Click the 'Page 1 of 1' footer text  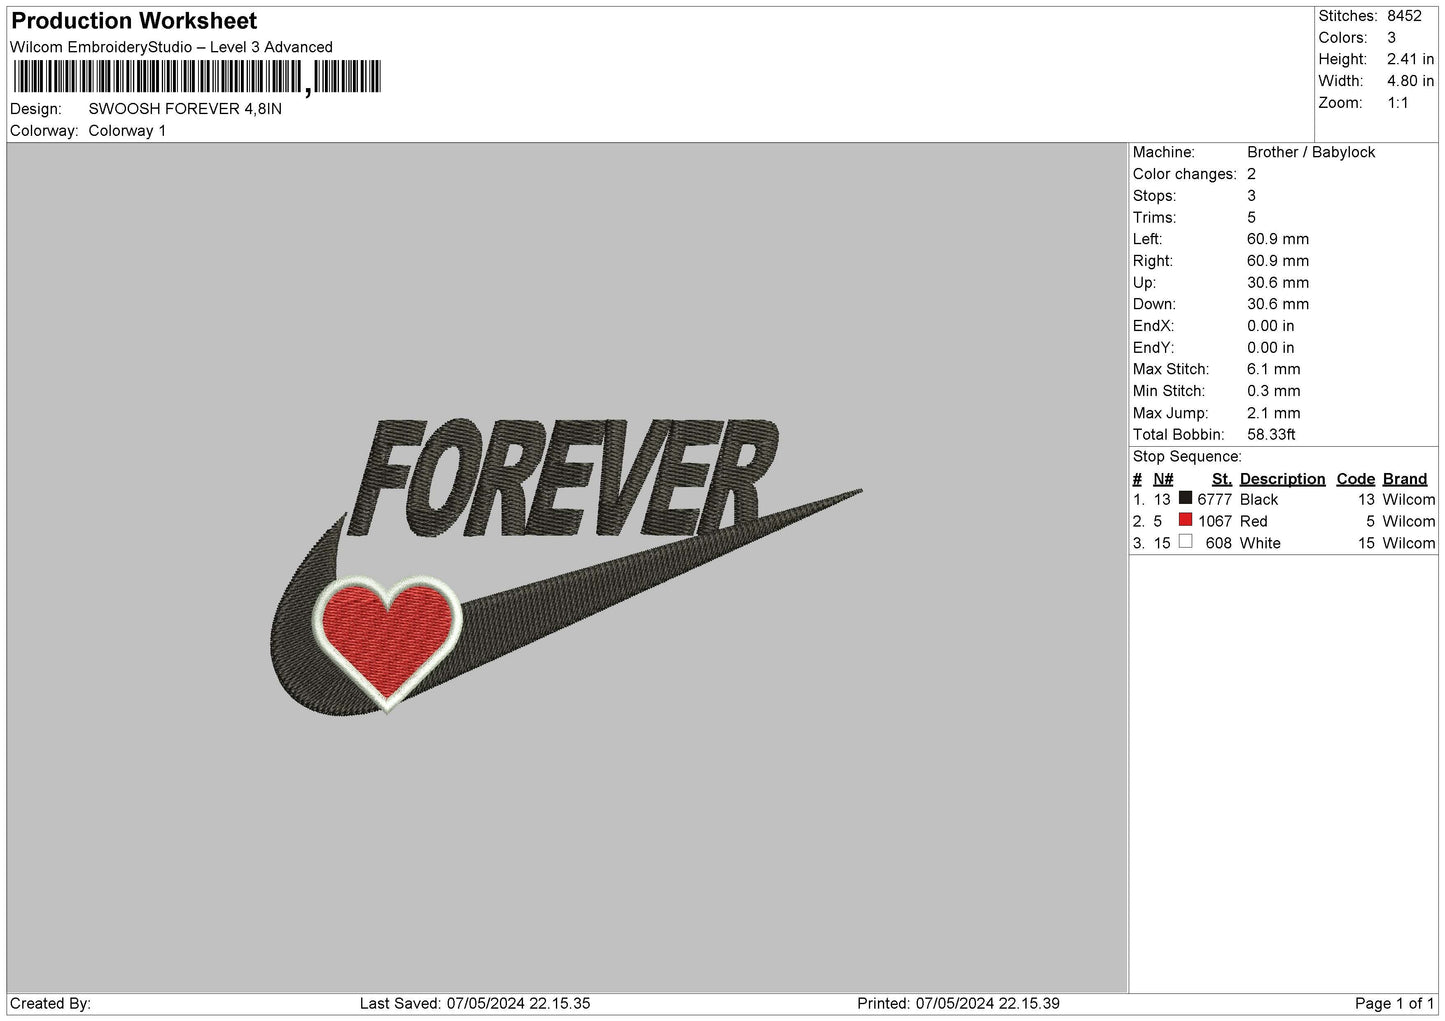(x=1394, y=1004)
